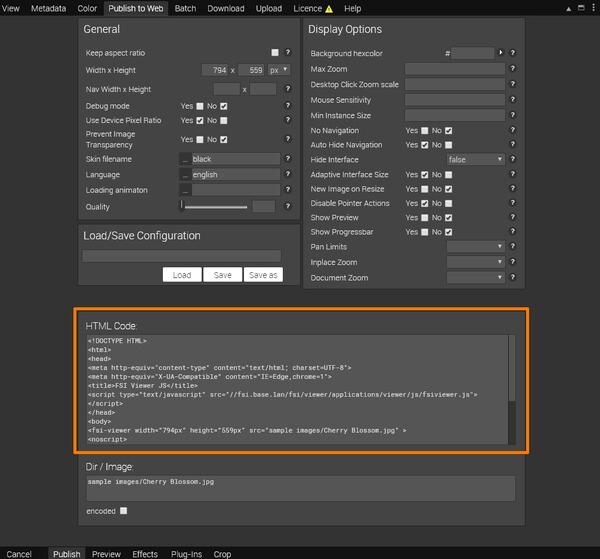
Task: Set Prevent Image Transparency to Yes
Action: 200,140
